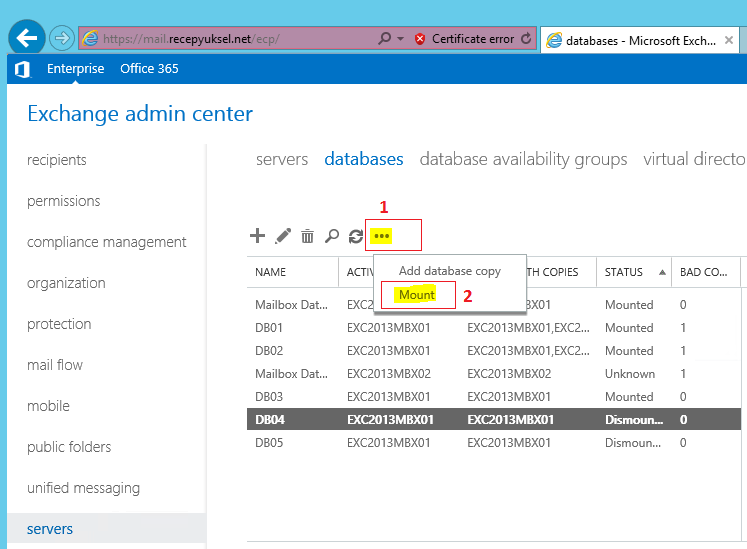This screenshot has height=549, width=747.
Task: Click the Mounted status of DB03
Action: [x=629, y=396]
